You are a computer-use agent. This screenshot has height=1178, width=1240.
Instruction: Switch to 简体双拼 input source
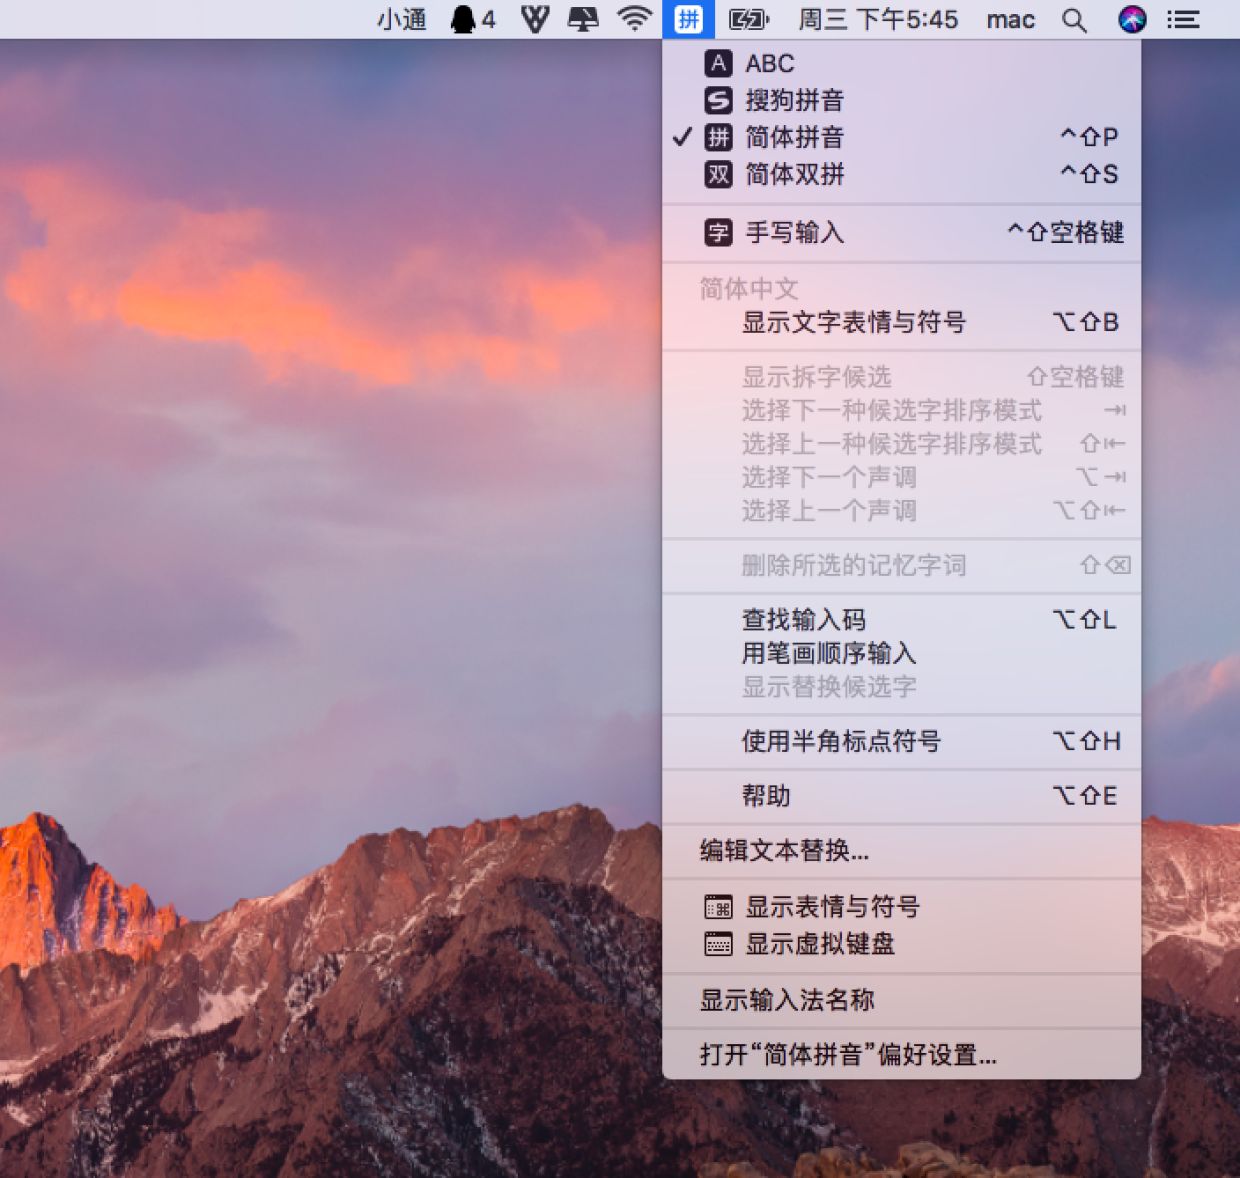[901, 174]
